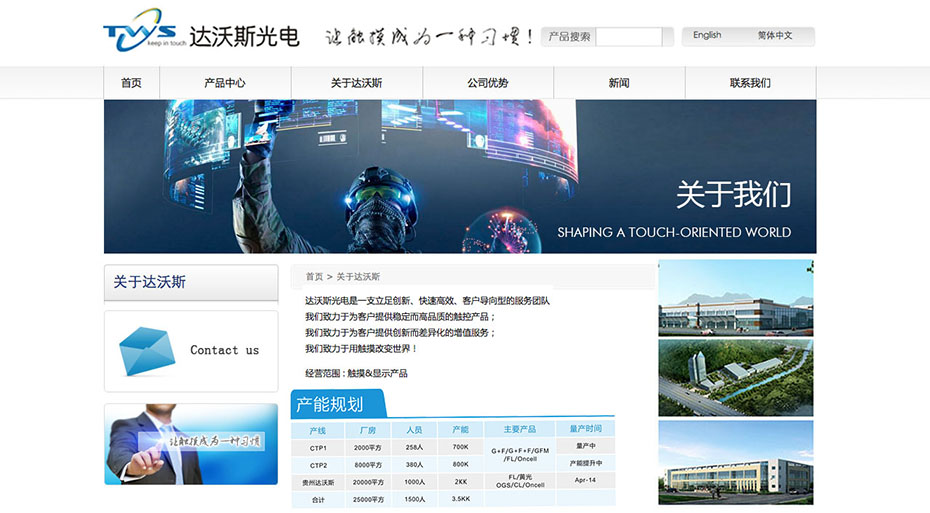This screenshot has width=930, height=513.
Task: Select the 合计 table row label
Action: point(318,500)
